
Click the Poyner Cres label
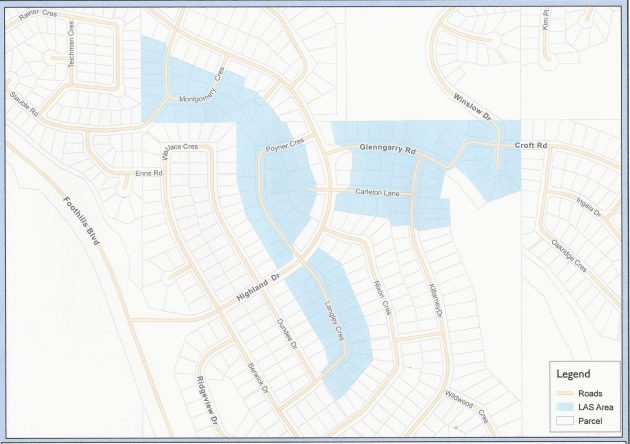point(284,149)
